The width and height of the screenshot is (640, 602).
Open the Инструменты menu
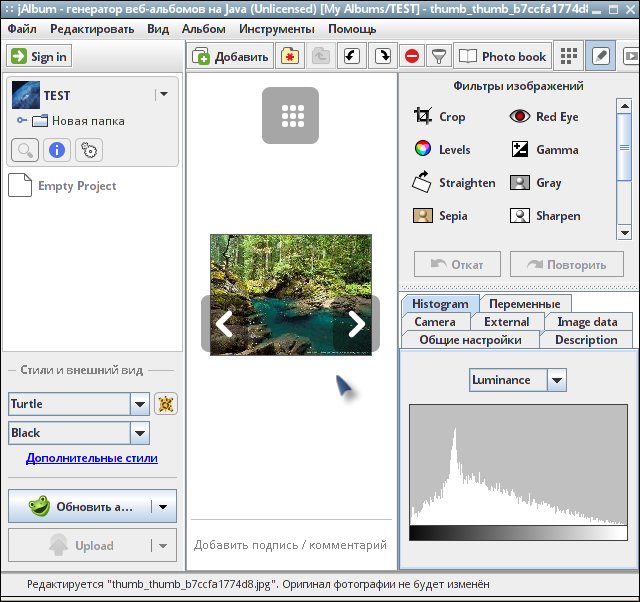pyautogui.click(x=277, y=29)
